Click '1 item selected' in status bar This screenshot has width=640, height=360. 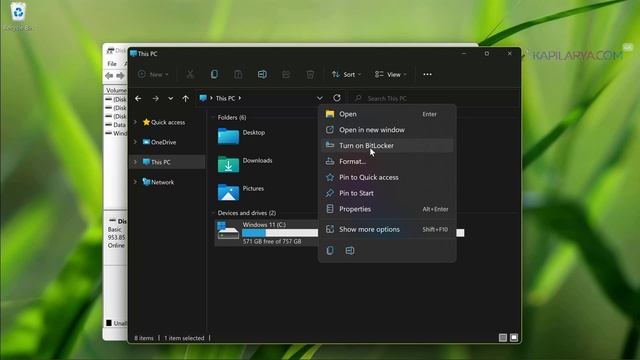tap(184, 338)
